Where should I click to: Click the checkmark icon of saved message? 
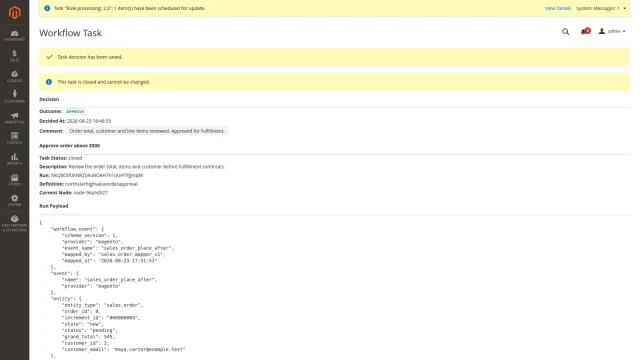[49, 57]
